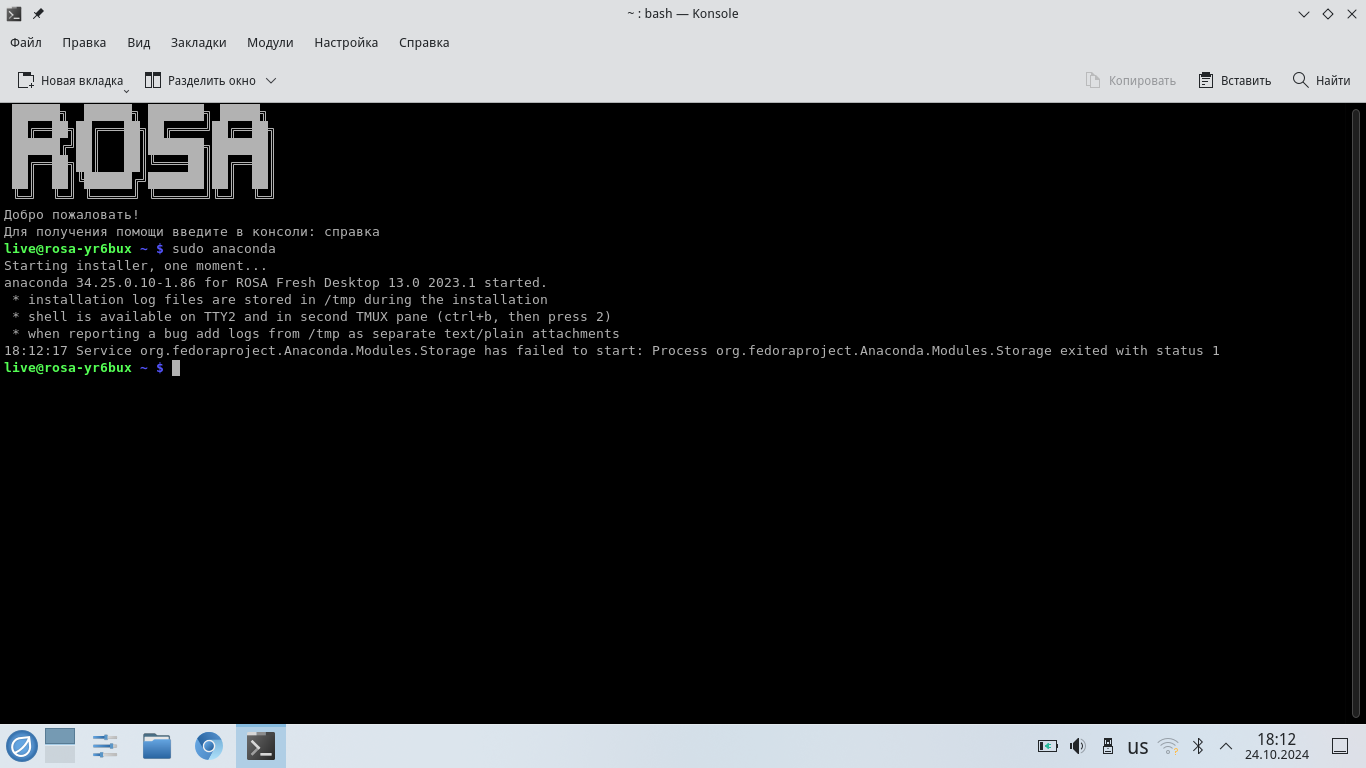Click the 'sudo anaconda' command text
The image size is (1366, 768).
coord(224,249)
